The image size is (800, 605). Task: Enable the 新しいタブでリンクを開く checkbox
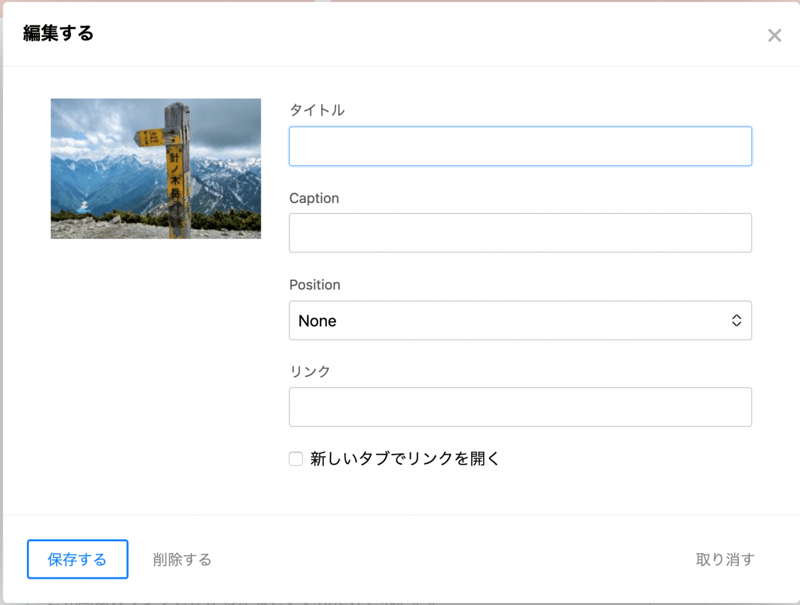point(296,459)
